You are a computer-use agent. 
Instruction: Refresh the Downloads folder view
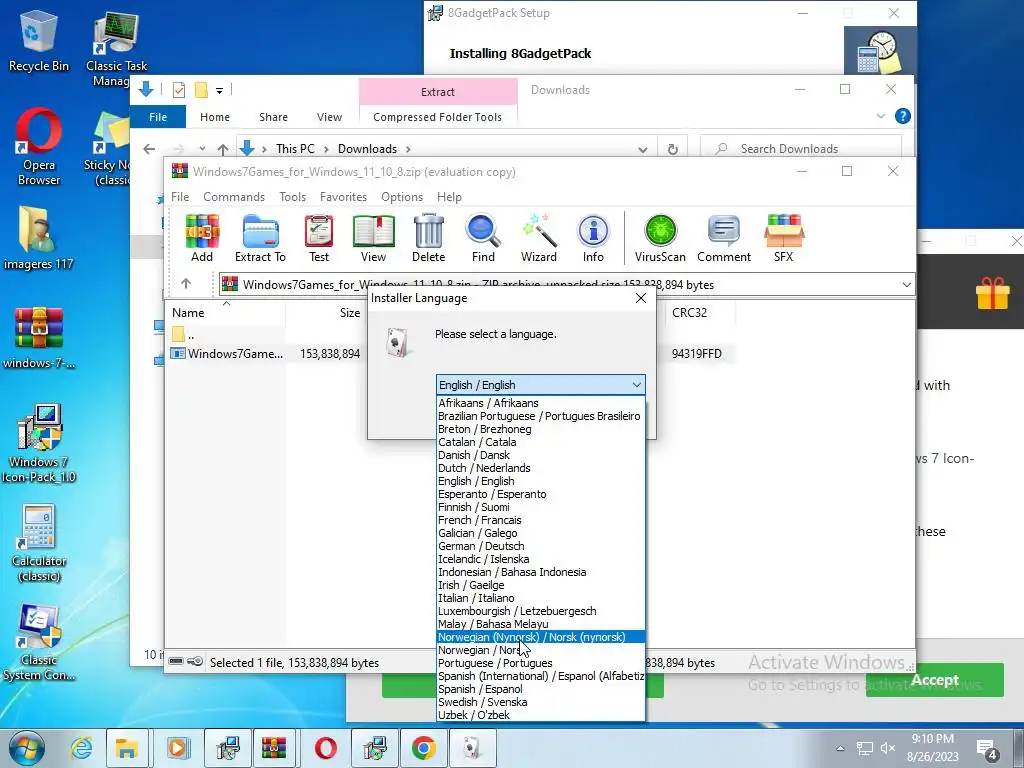coord(673,149)
